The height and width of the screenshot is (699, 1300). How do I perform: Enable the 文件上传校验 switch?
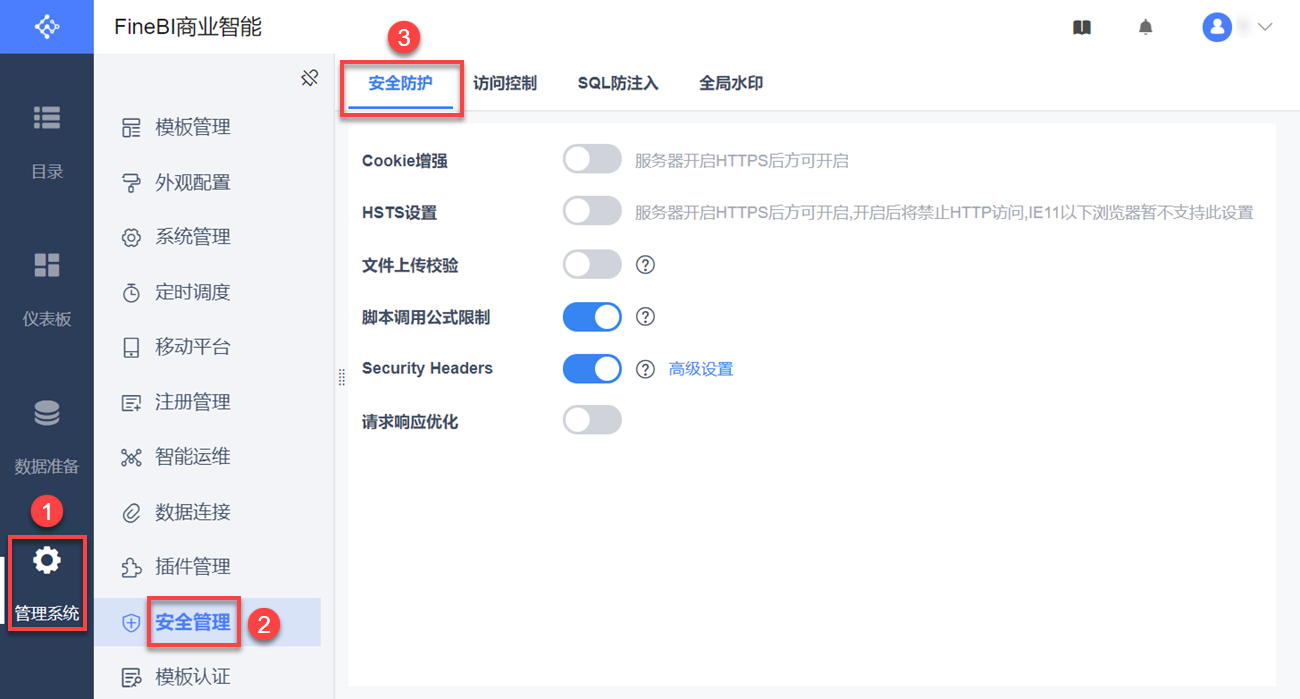592,265
